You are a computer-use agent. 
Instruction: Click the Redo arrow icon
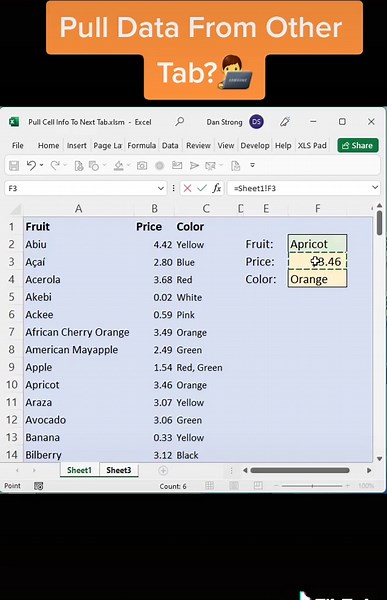(55, 165)
